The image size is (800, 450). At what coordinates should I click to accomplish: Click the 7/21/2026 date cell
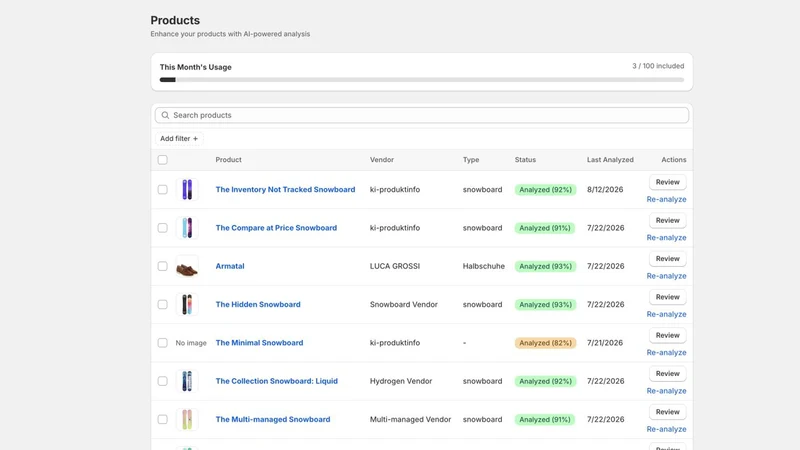pyautogui.click(x=605, y=342)
